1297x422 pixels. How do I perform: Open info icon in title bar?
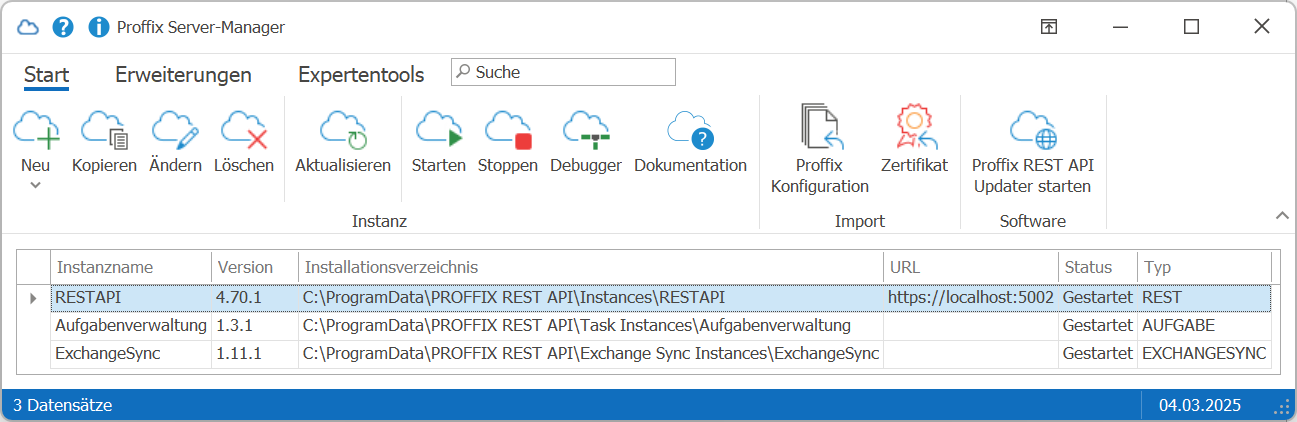click(x=99, y=27)
